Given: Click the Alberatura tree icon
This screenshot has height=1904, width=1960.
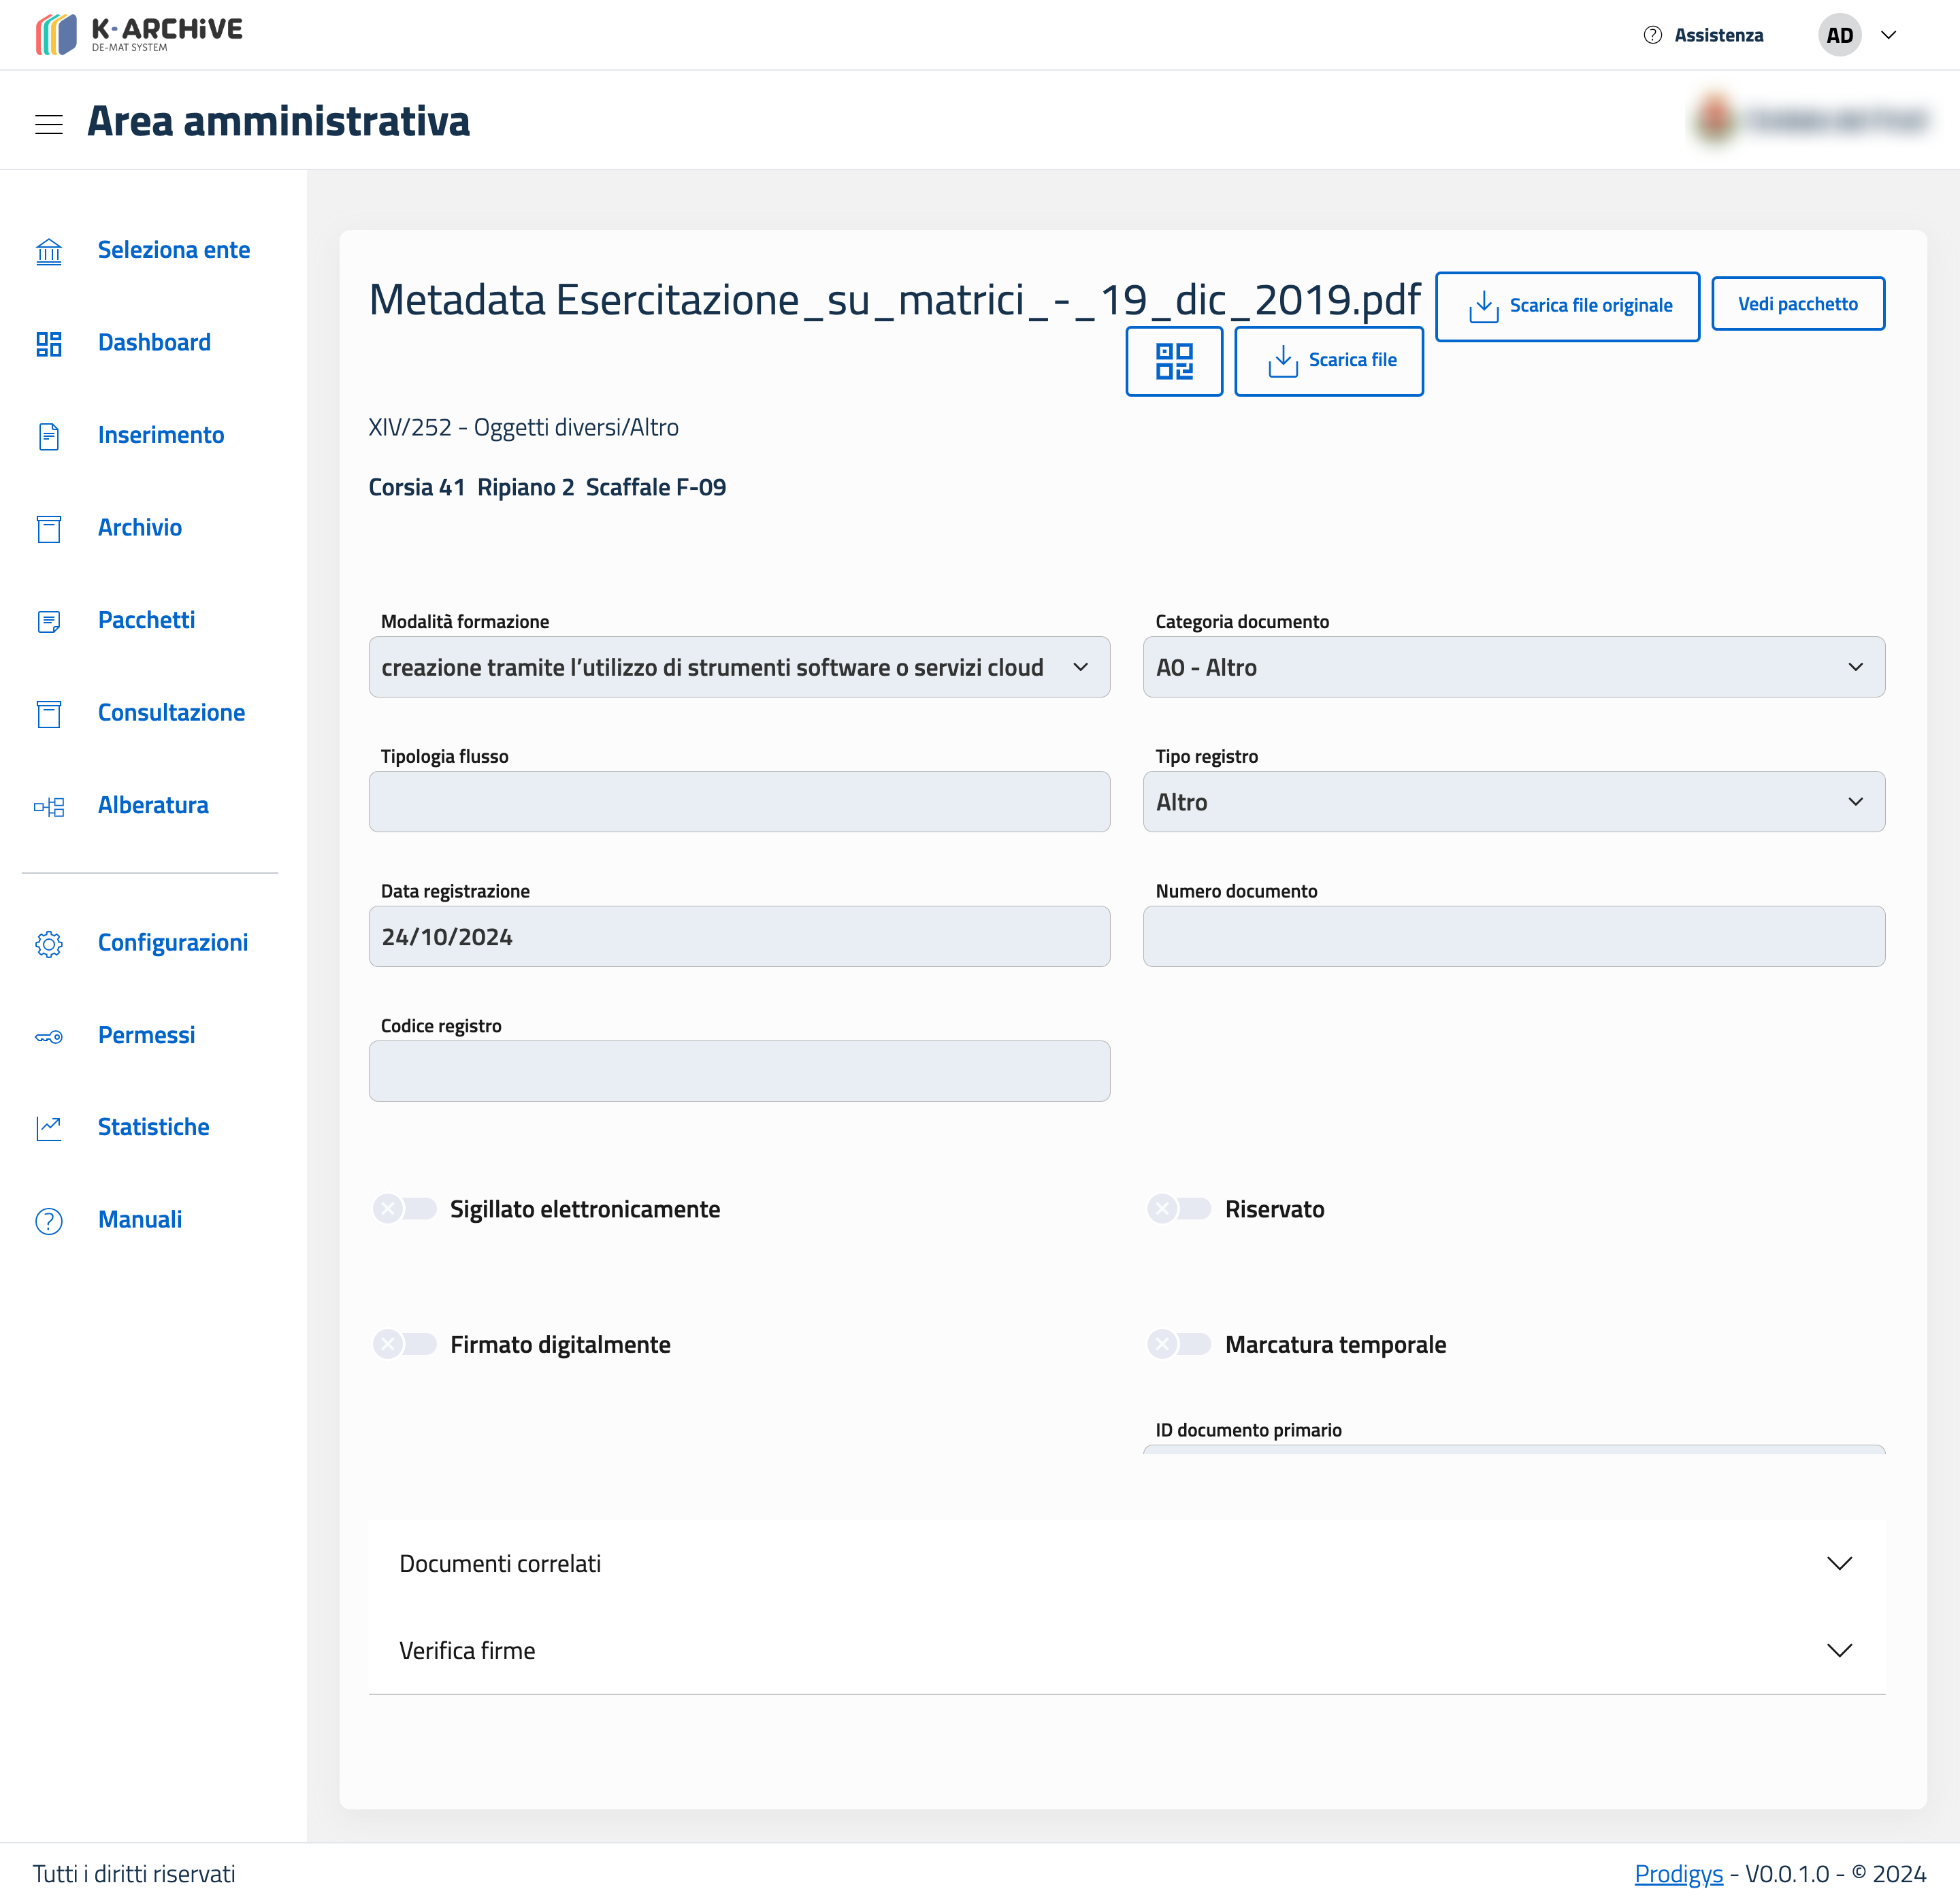Looking at the screenshot, I should click(x=49, y=806).
